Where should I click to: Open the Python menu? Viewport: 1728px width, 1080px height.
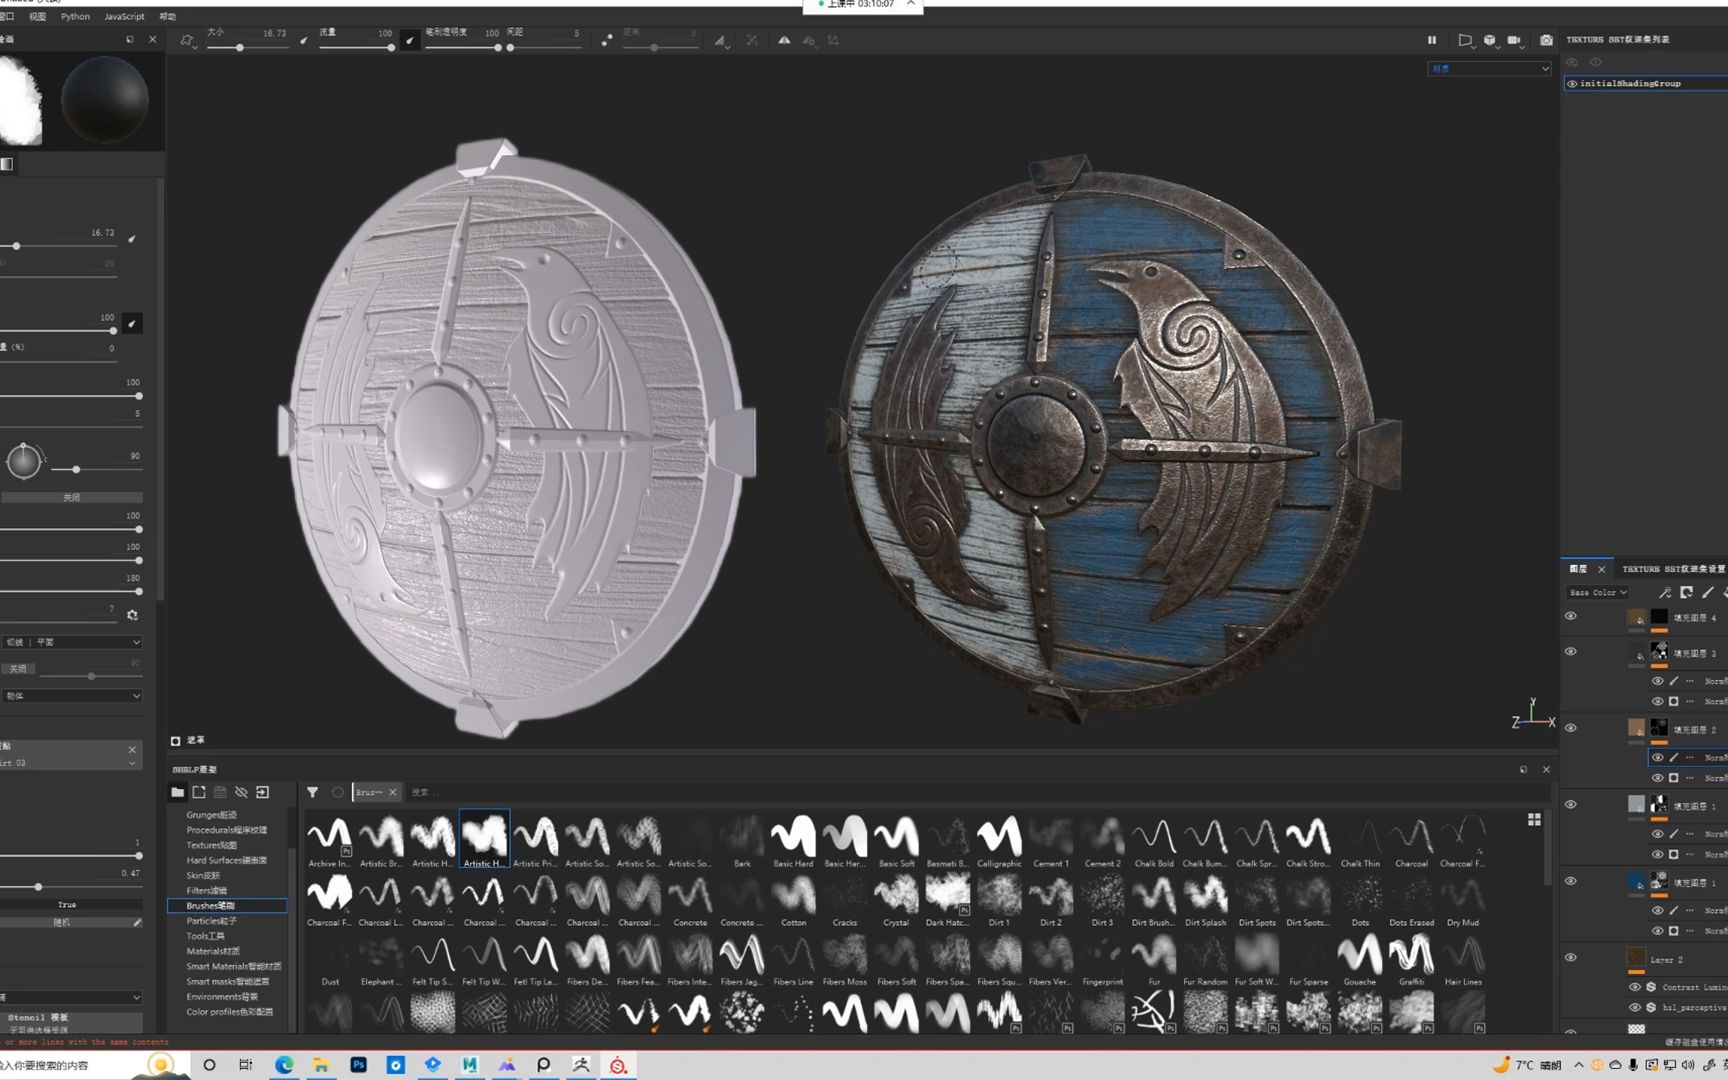pyautogui.click(x=74, y=16)
